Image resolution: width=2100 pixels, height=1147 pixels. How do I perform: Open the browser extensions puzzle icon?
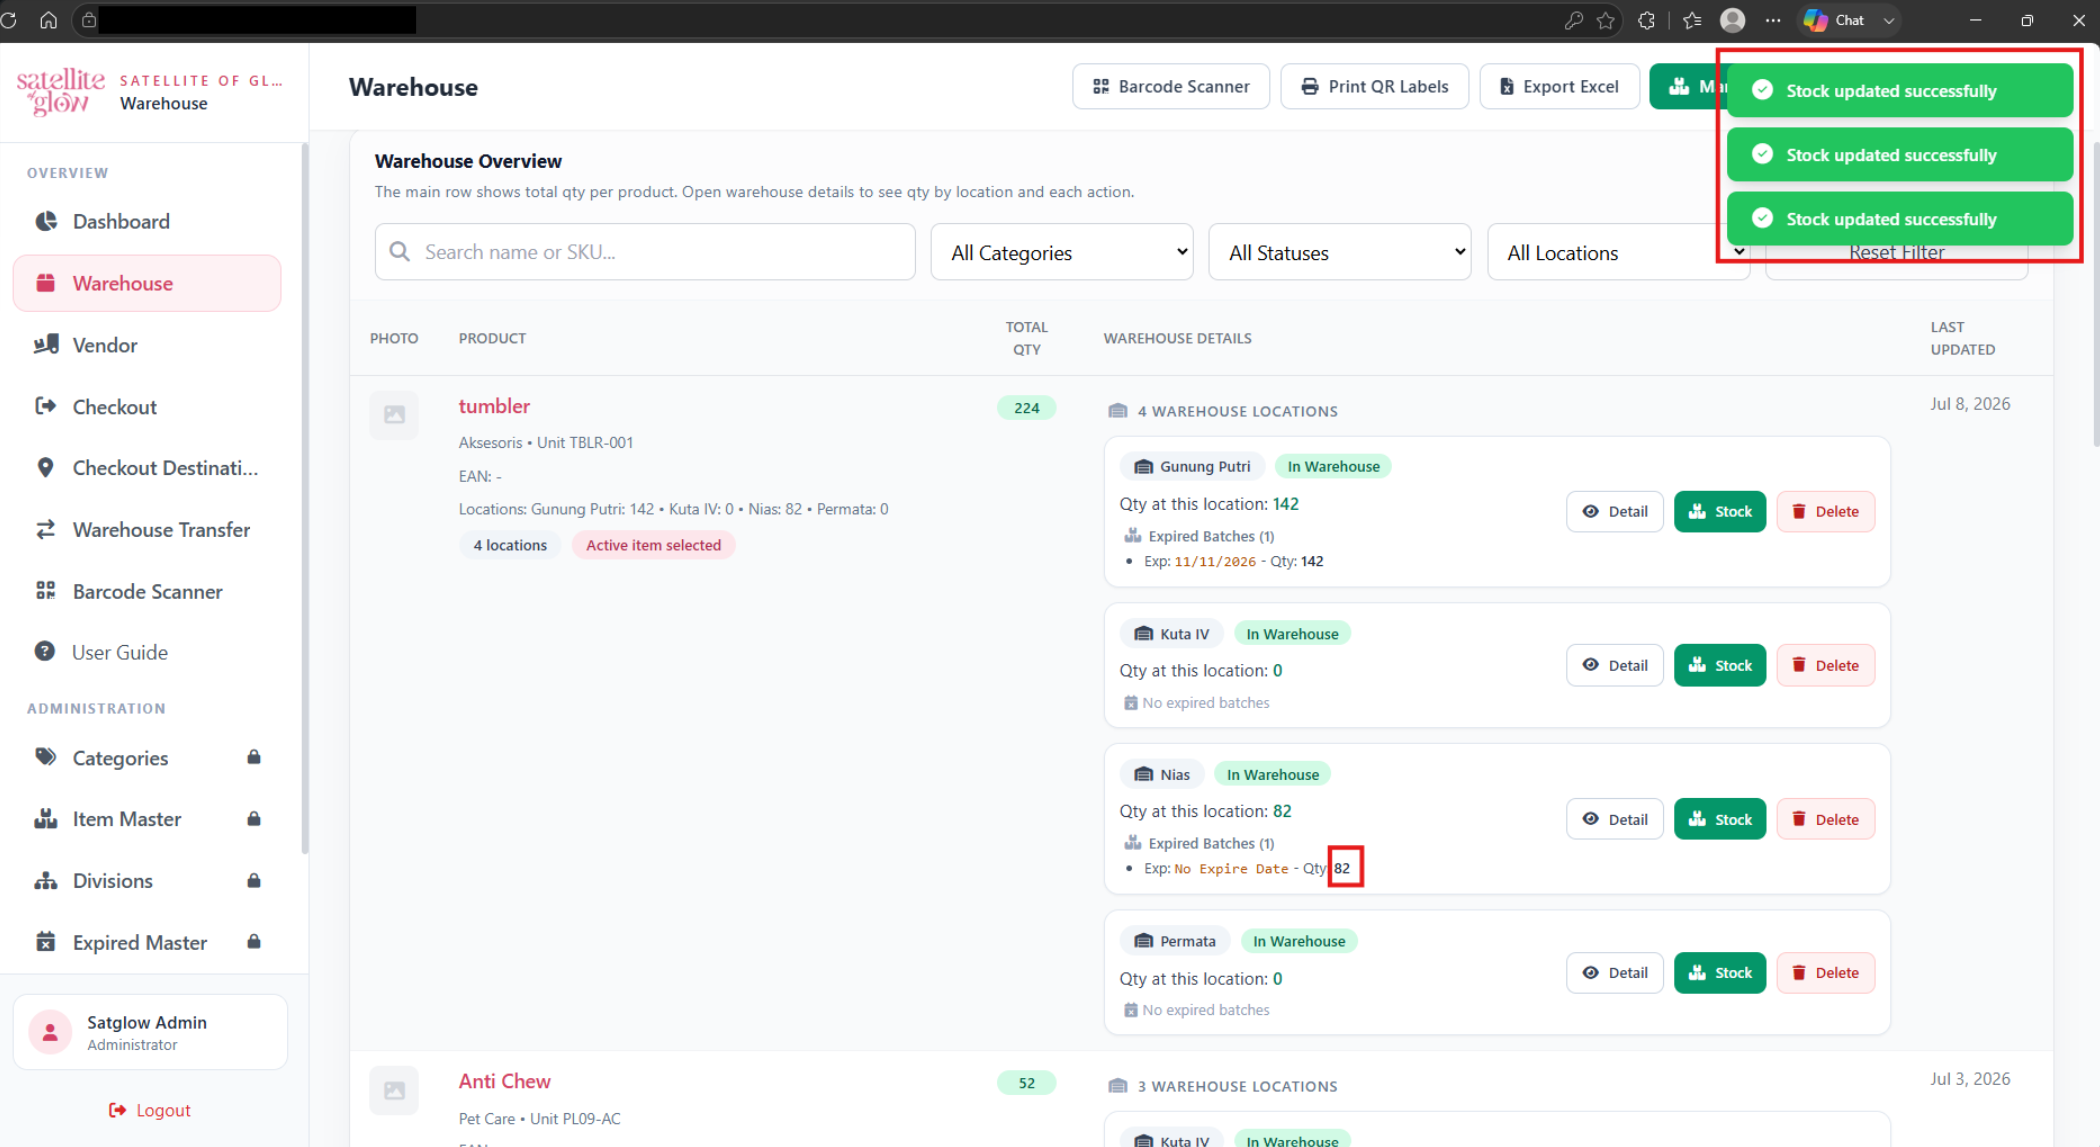(x=1647, y=20)
